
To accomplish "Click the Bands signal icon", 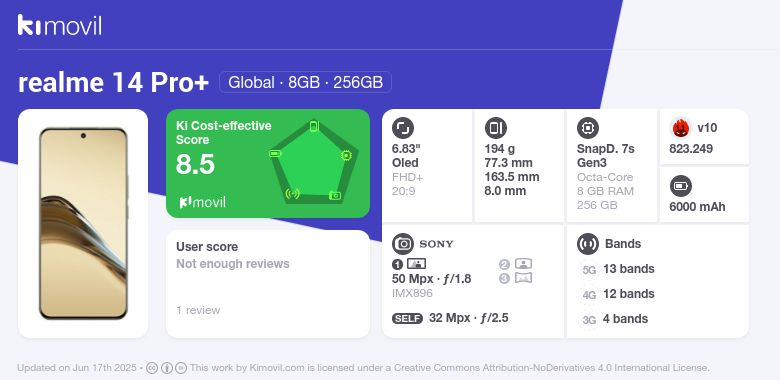I will pos(588,244).
